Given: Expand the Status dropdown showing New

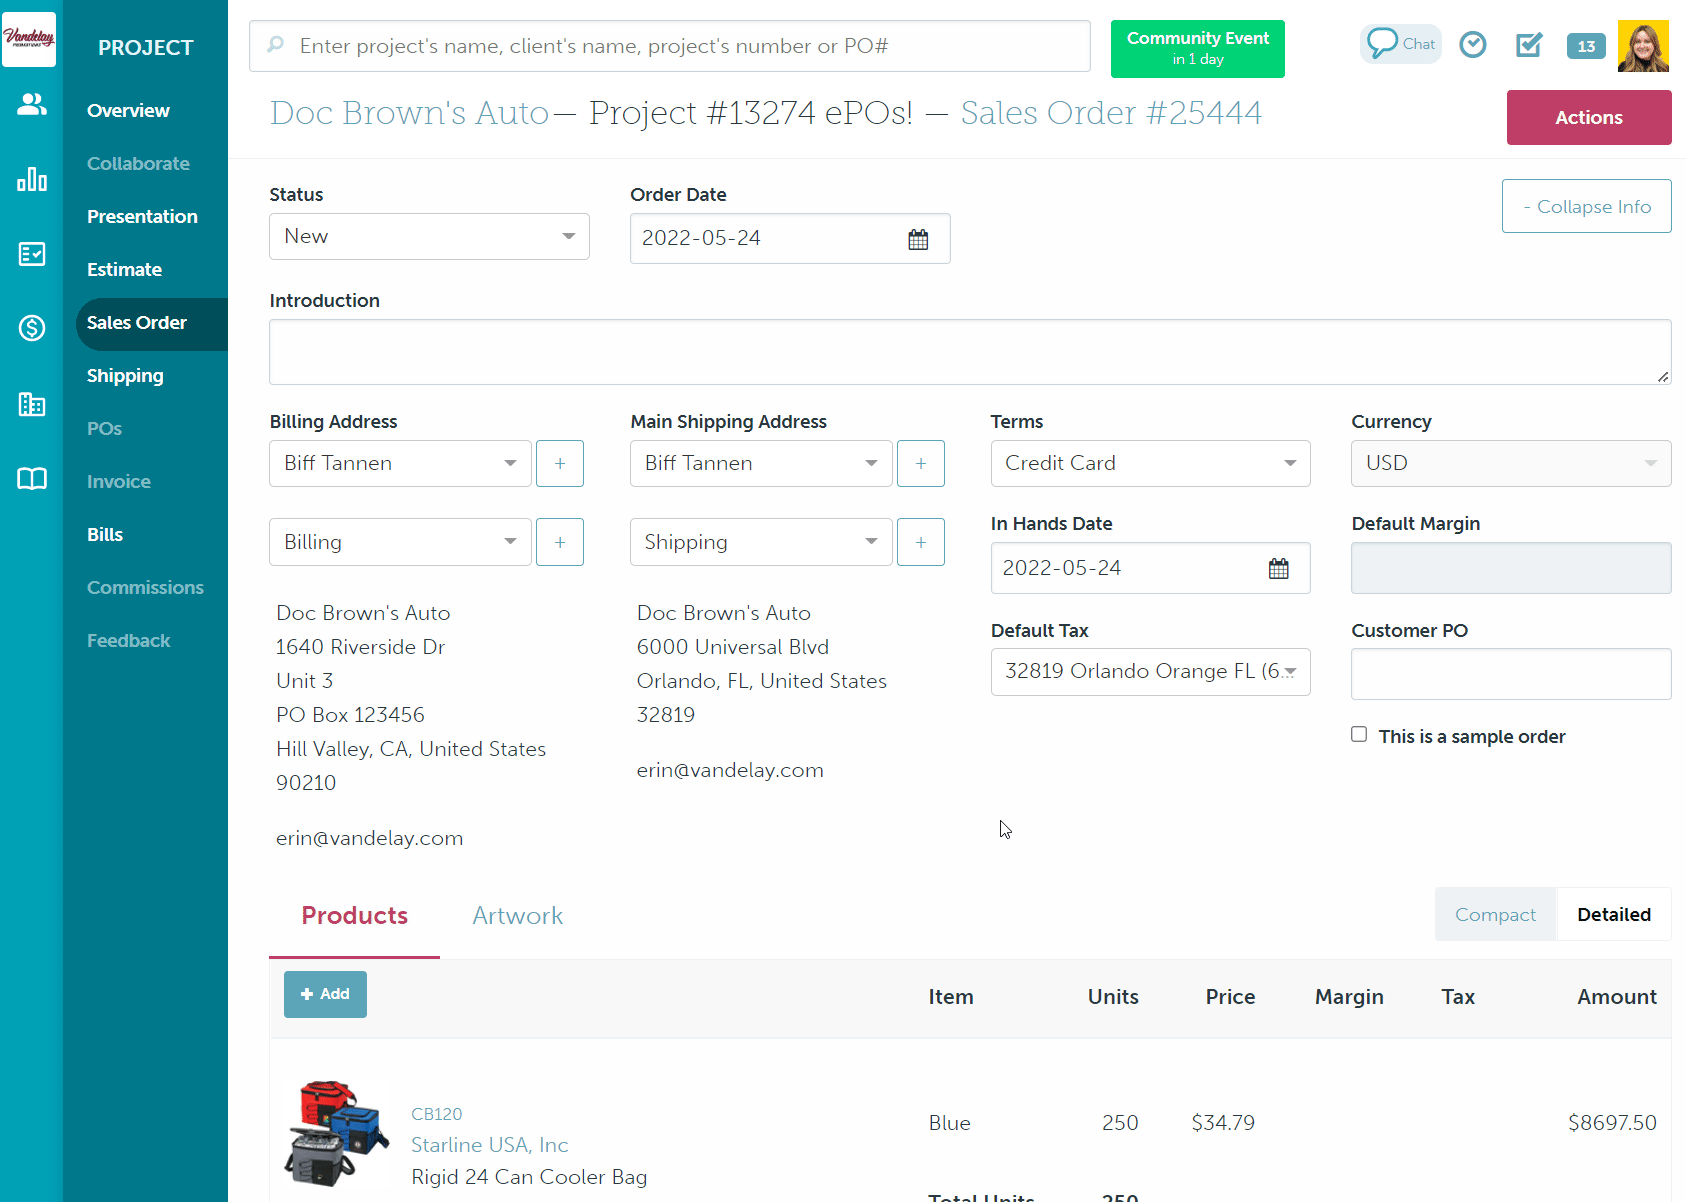Looking at the screenshot, I should [429, 237].
